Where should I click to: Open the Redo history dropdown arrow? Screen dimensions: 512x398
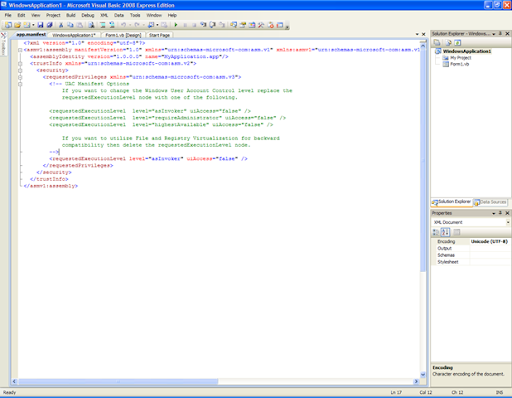click(144, 25)
